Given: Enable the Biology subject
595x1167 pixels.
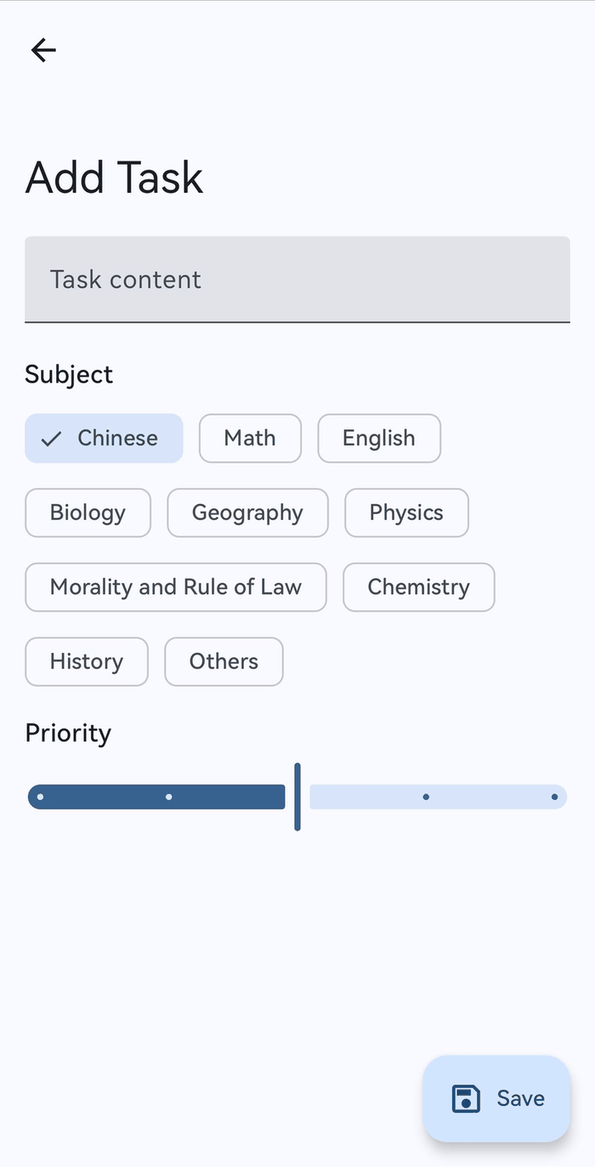Looking at the screenshot, I should click(x=87, y=512).
